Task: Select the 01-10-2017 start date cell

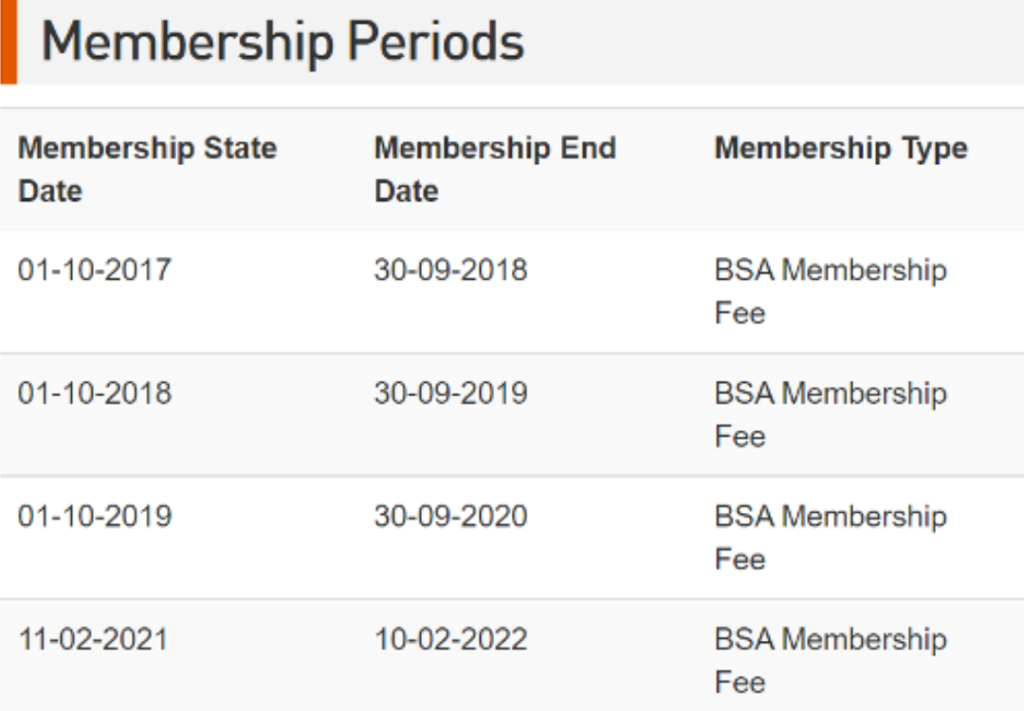Action: click(x=94, y=270)
